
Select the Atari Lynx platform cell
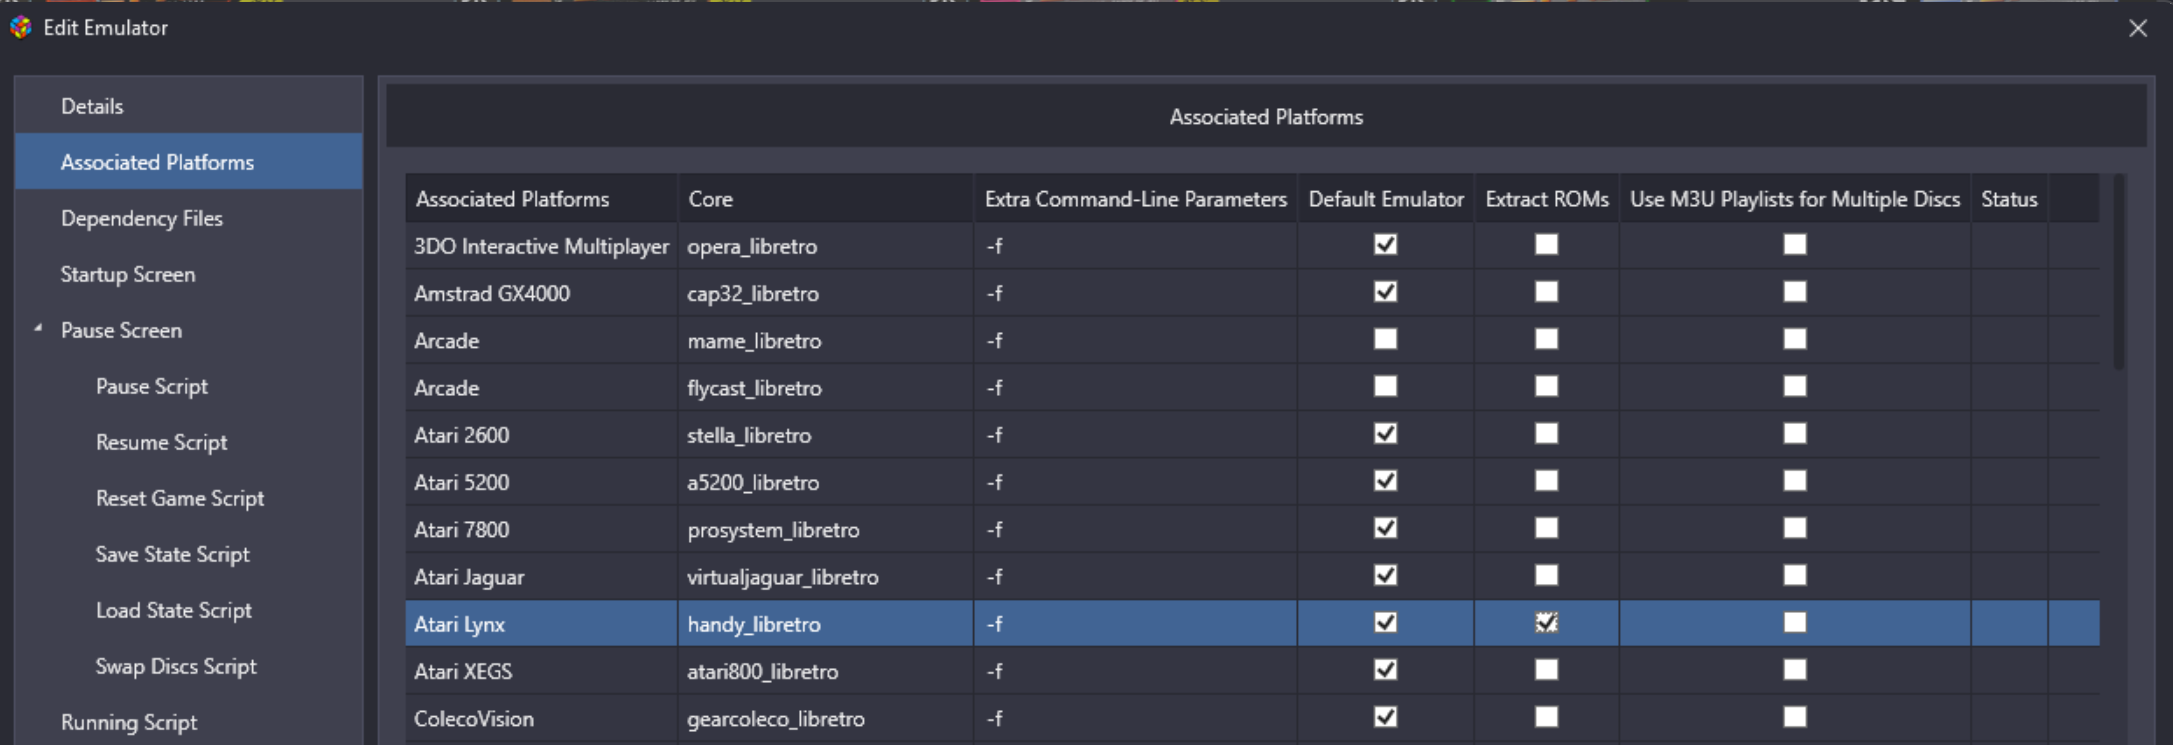click(x=541, y=624)
